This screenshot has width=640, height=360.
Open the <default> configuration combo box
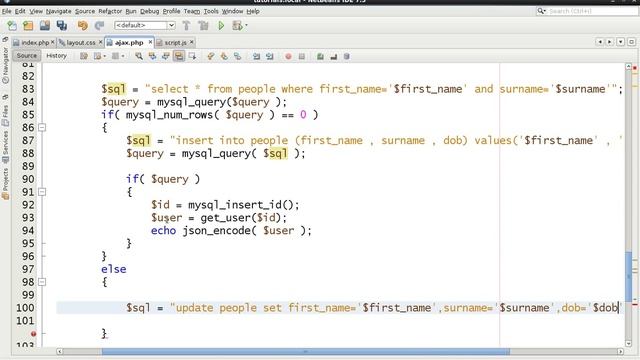144,25
